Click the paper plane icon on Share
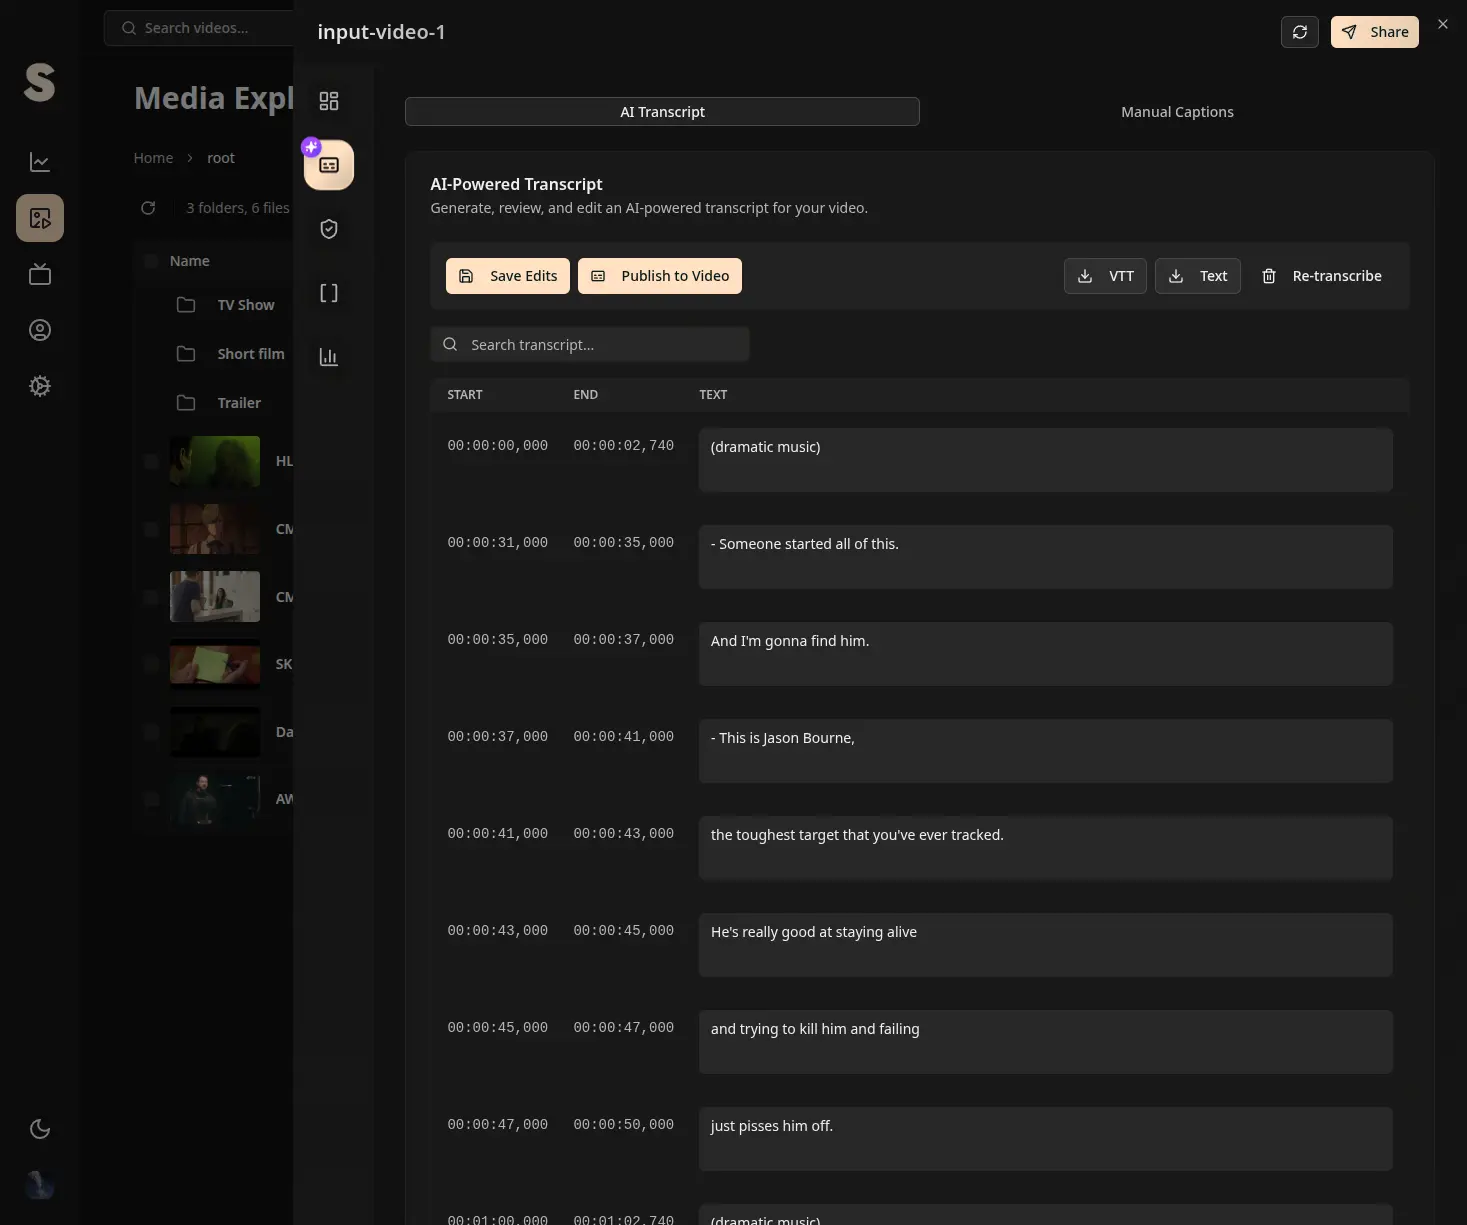The height and width of the screenshot is (1225, 1467). tap(1349, 32)
